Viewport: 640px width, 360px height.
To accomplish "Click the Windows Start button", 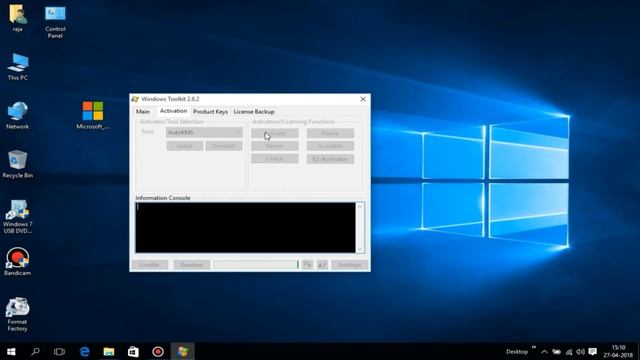I will 11,351.
